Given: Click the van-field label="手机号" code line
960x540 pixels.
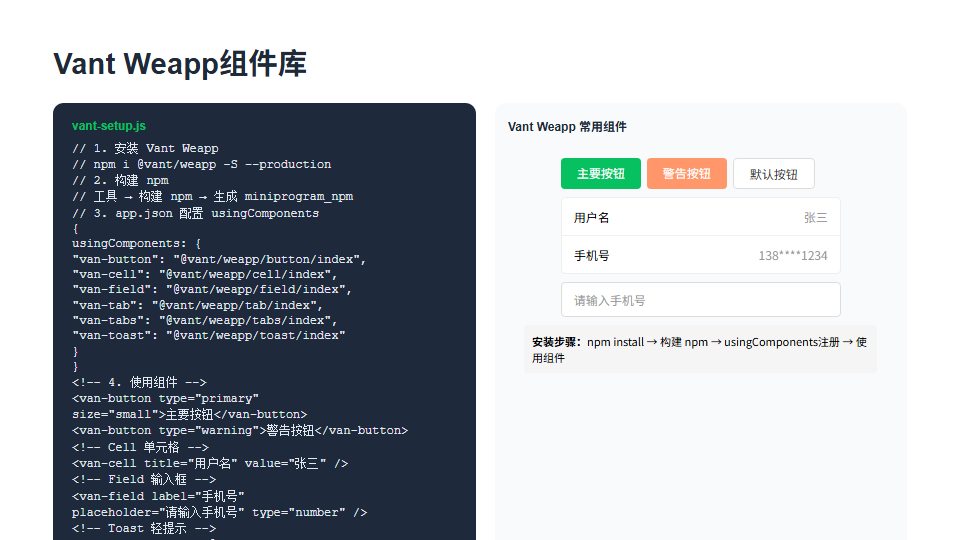Looking at the screenshot, I should coord(158,496).
